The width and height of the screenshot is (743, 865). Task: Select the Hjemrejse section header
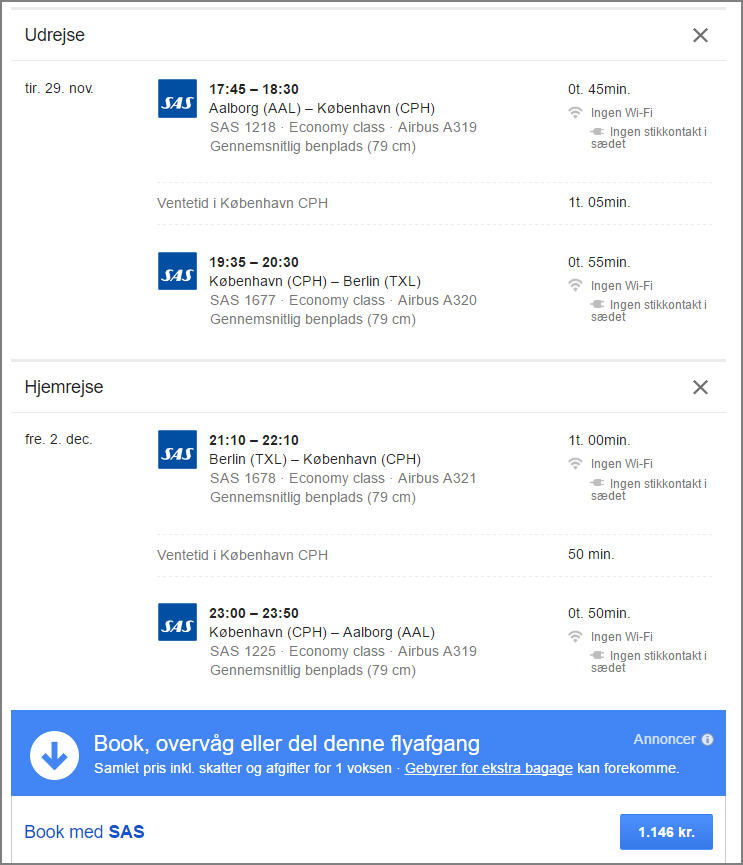[64, 387]
